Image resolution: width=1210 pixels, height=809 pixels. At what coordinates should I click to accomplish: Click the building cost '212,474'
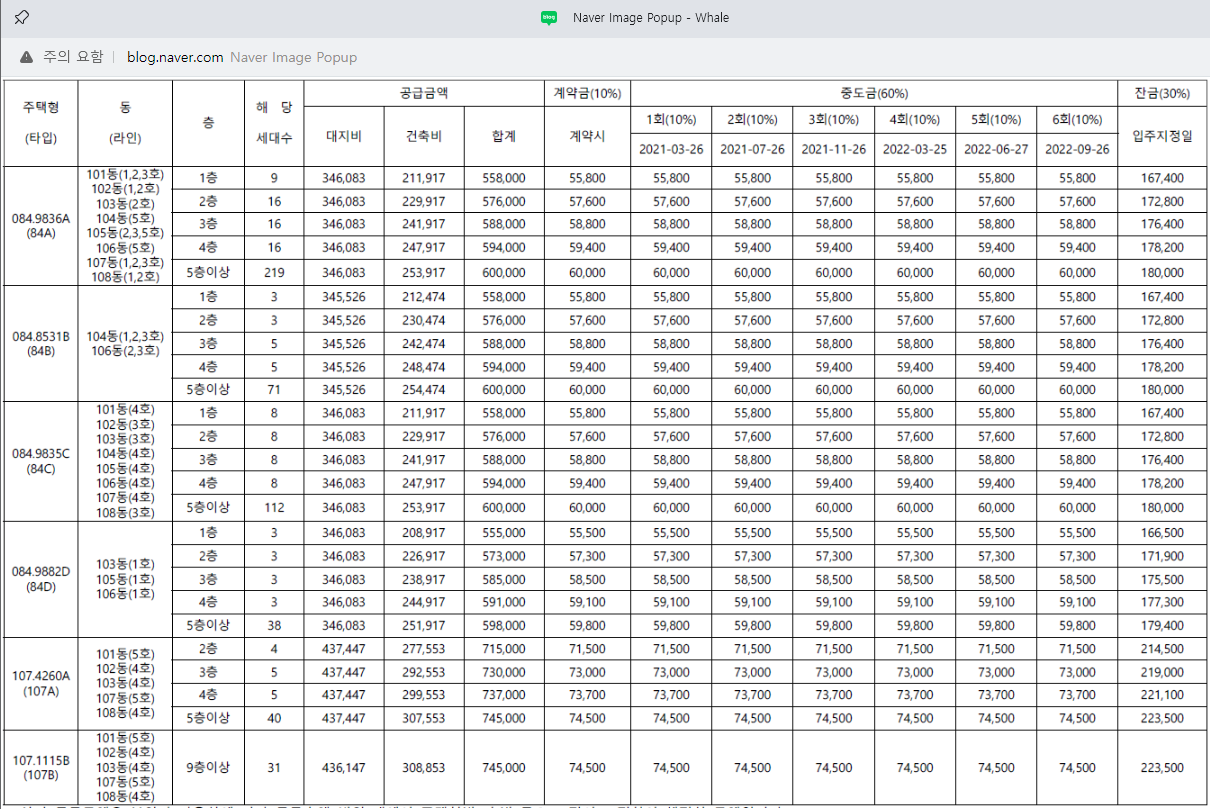point(424,297)
